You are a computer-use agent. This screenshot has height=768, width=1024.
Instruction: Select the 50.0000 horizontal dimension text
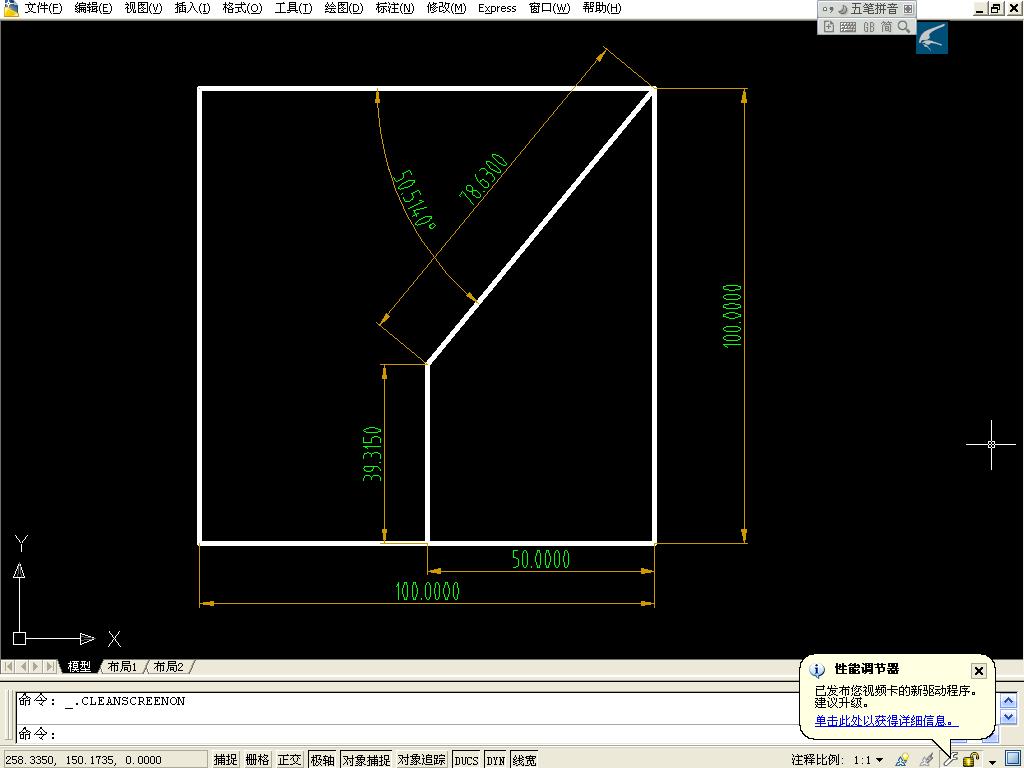coord(541,559)
